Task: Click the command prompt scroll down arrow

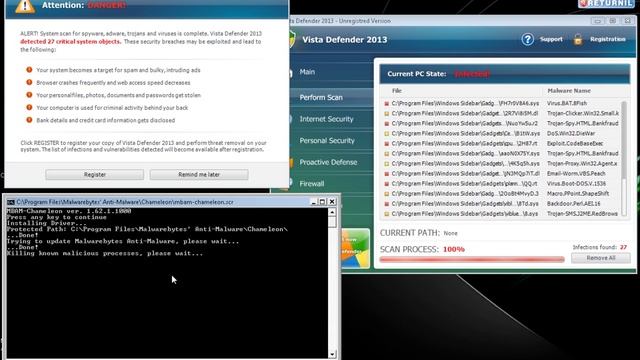Action: [332, 354]
